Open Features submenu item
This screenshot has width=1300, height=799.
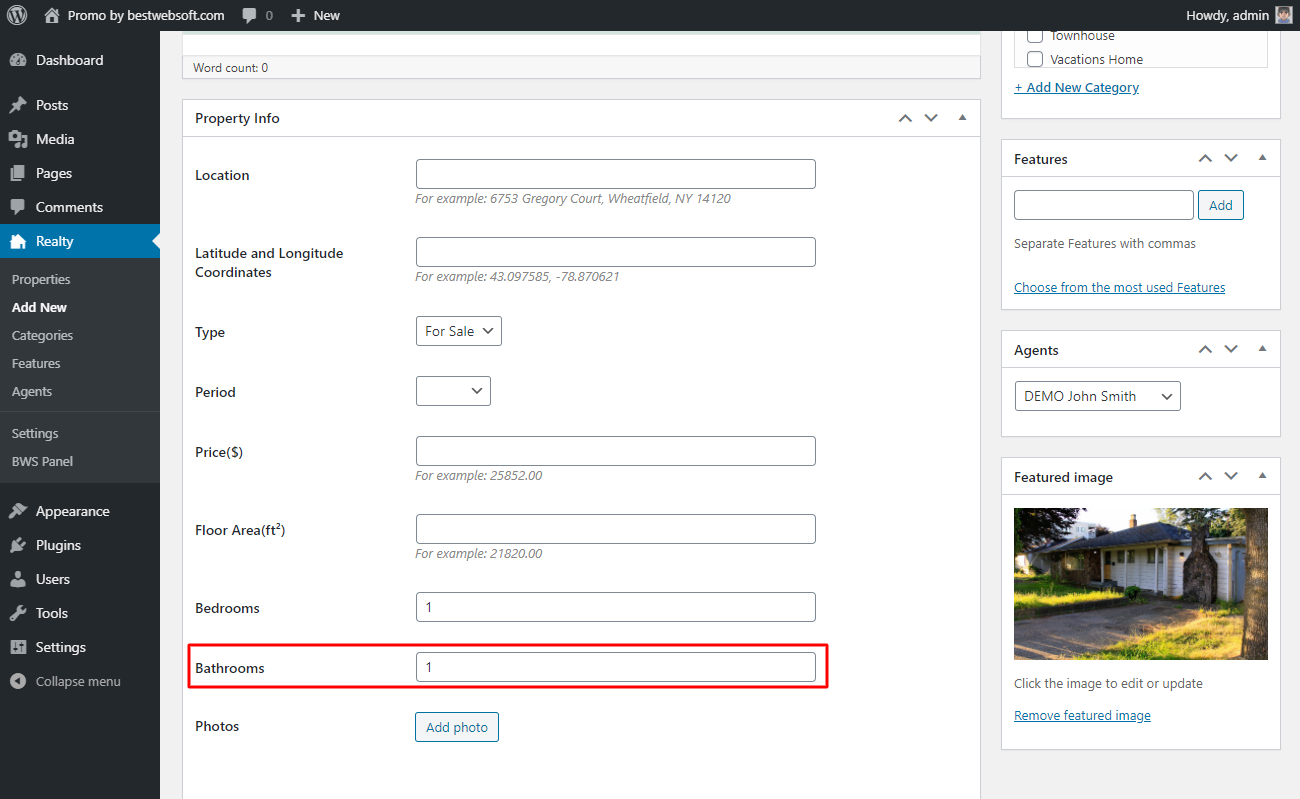click(36, 363)
